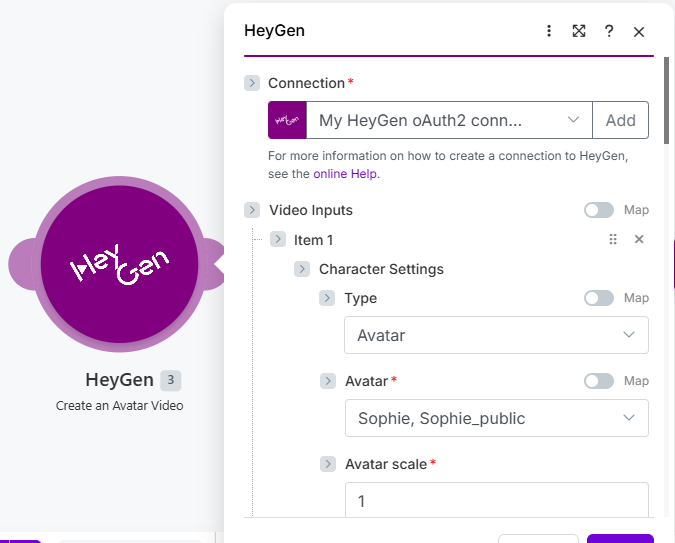Open the My HeyGen oAuth2 connection dropdown
Image resolution: width=675 pixels, height=543 pixels.
449,120
